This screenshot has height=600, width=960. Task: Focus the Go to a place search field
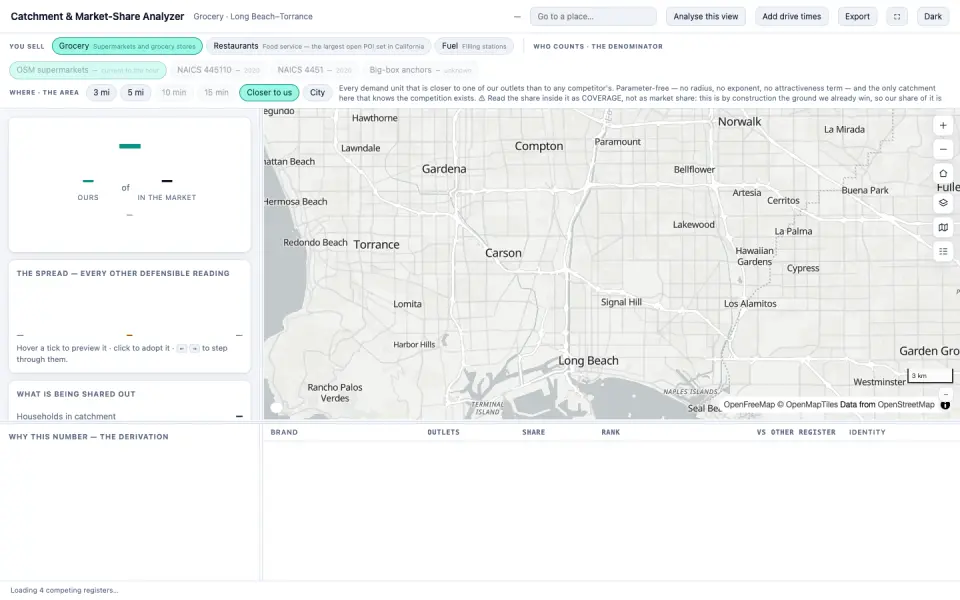[593, 17]
